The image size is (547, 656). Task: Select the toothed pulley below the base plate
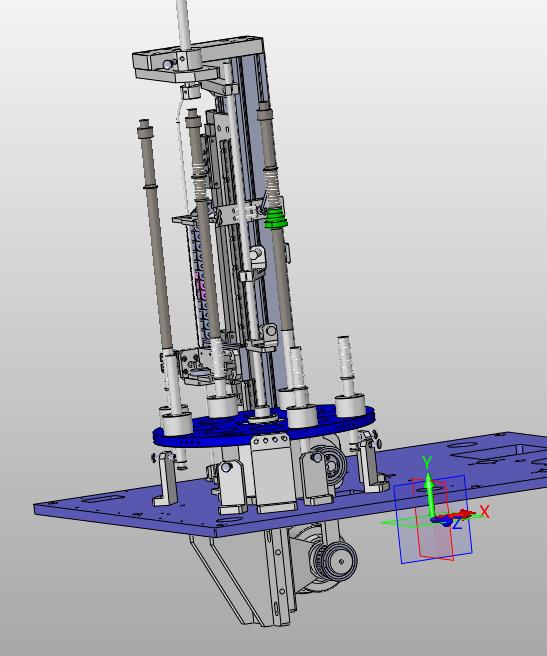(x=337, y=561)
